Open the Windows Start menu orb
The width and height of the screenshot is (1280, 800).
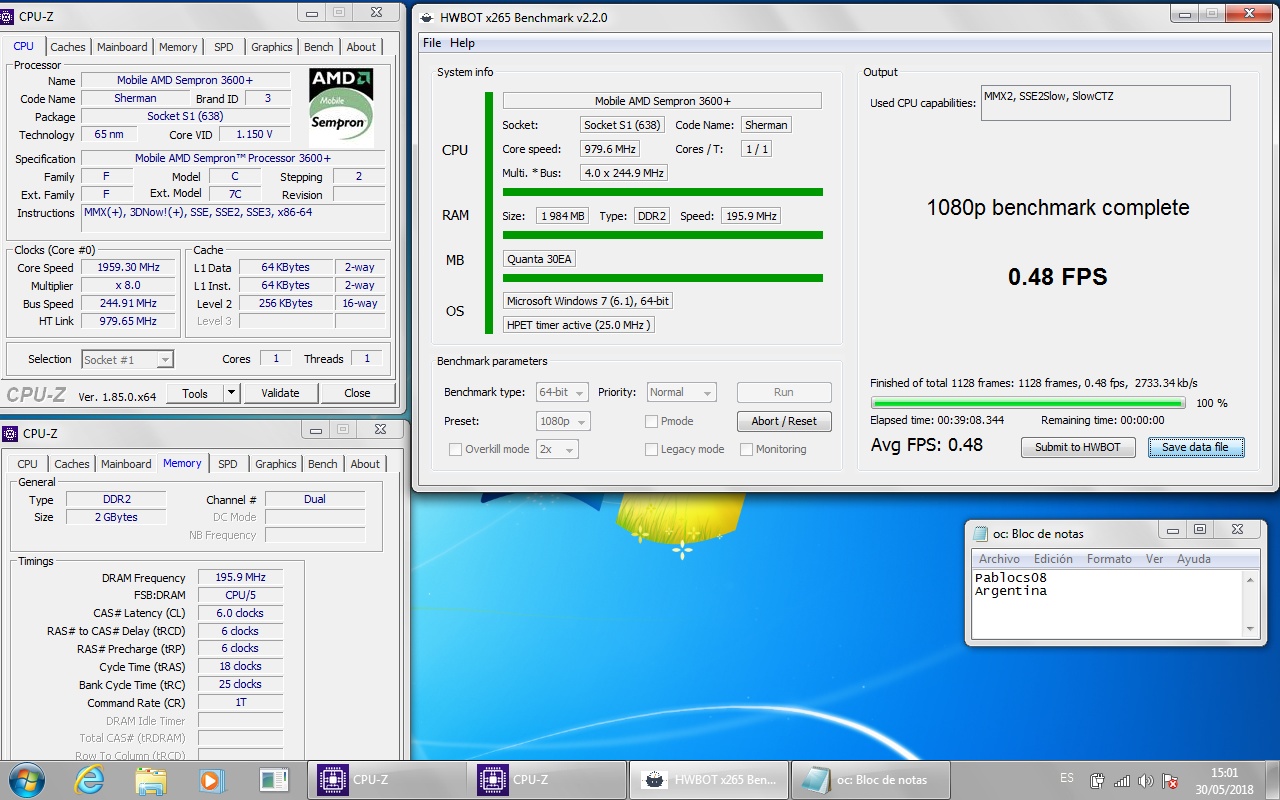click(27, 779)
